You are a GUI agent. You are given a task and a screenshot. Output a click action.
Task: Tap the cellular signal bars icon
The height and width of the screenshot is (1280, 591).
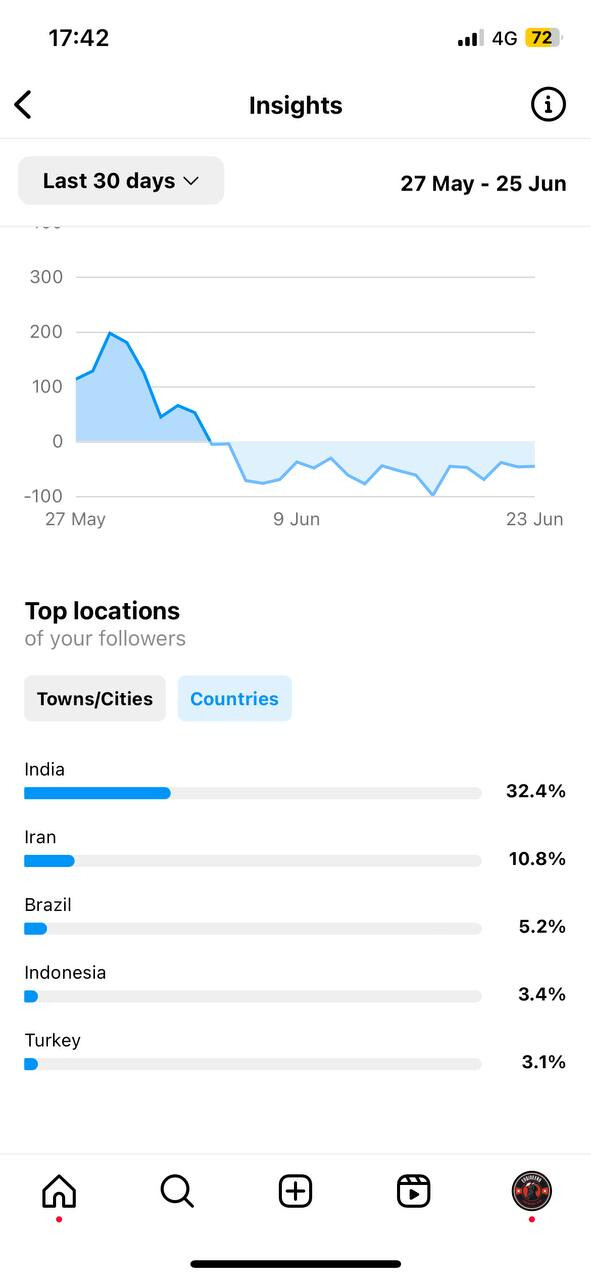(x=470, y=38)
